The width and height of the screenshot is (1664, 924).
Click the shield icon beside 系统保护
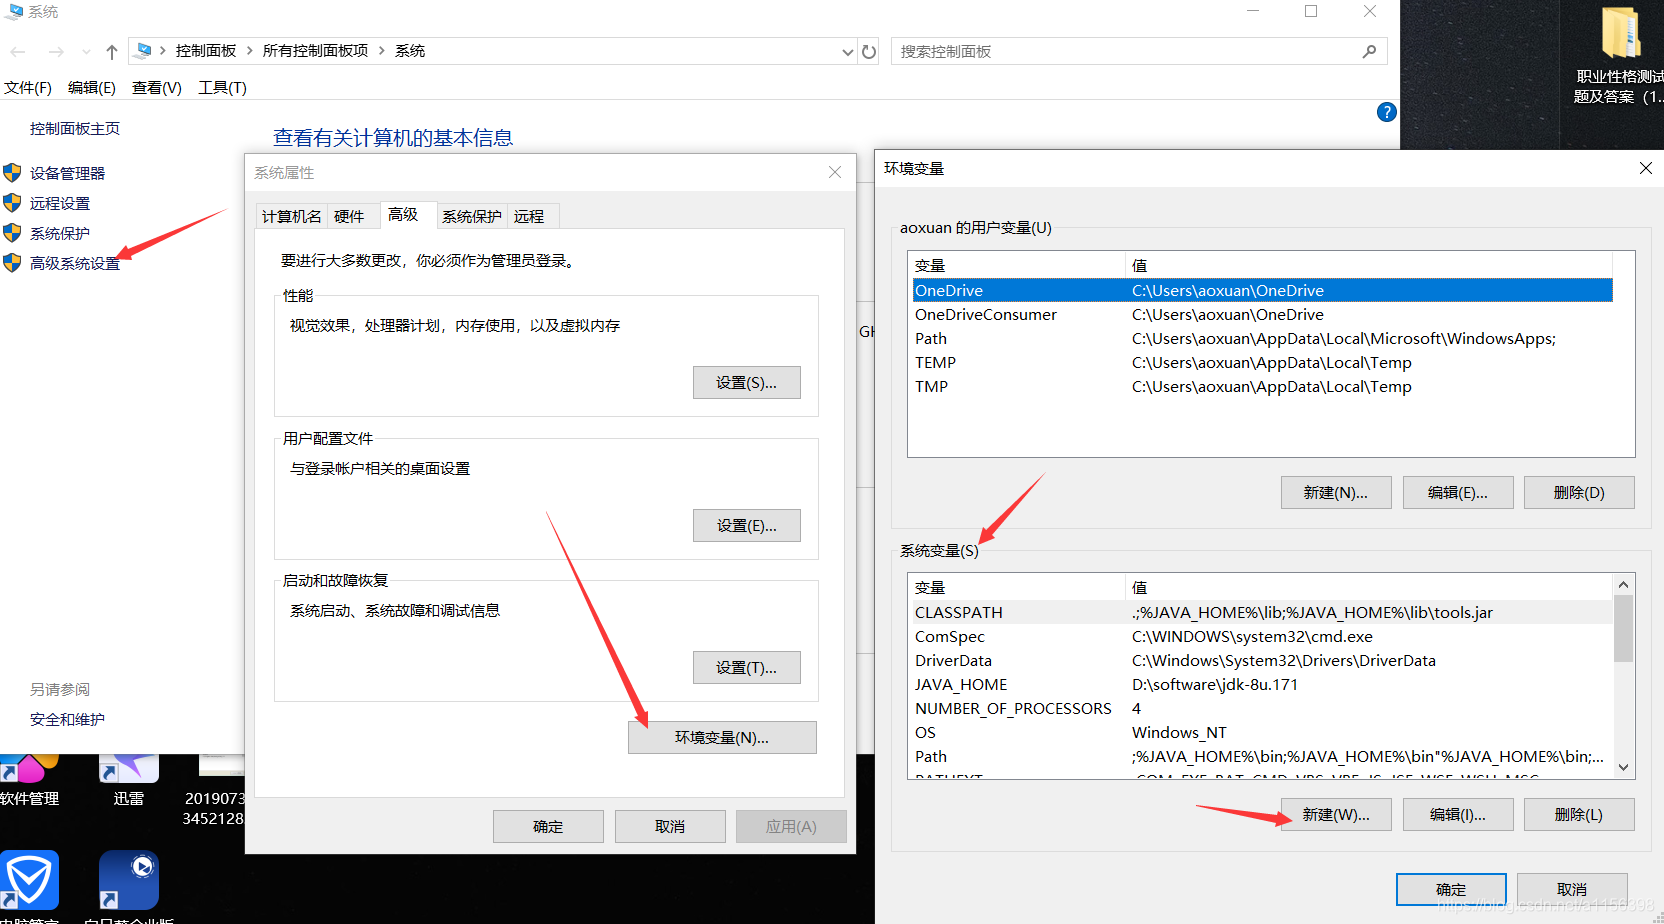(x=12, y=233)
